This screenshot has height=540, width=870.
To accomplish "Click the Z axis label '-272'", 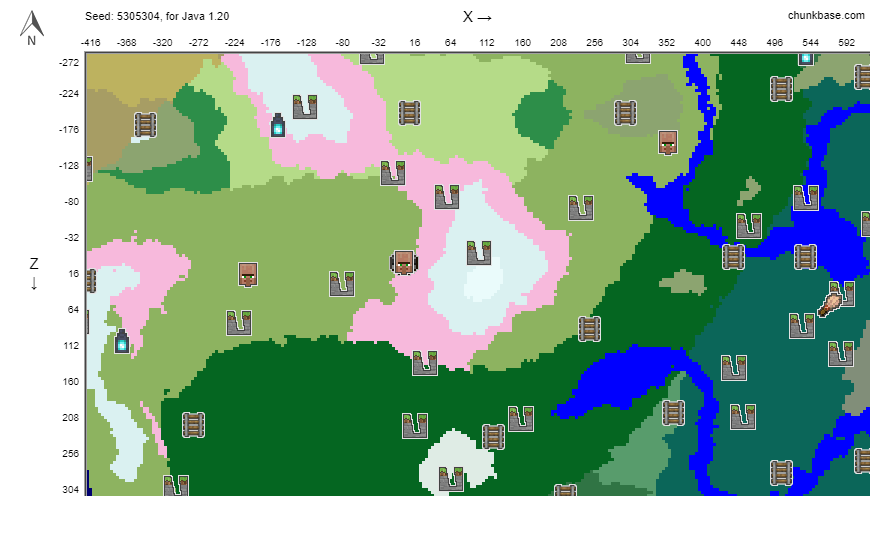I will tap(69, 63).
